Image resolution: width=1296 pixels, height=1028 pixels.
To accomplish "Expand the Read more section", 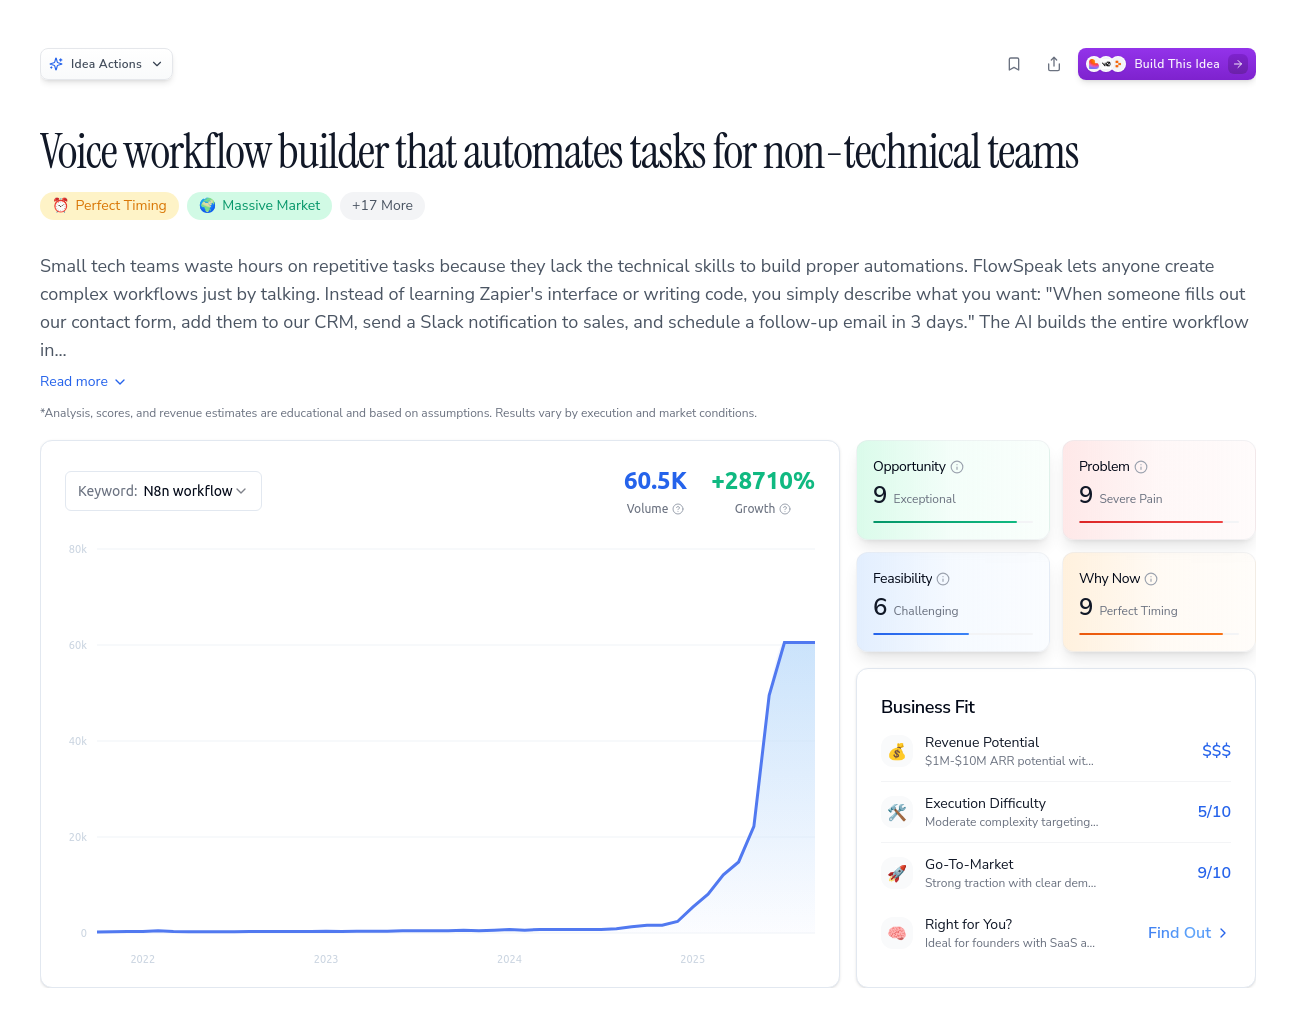I will click(x=83, y=381).
